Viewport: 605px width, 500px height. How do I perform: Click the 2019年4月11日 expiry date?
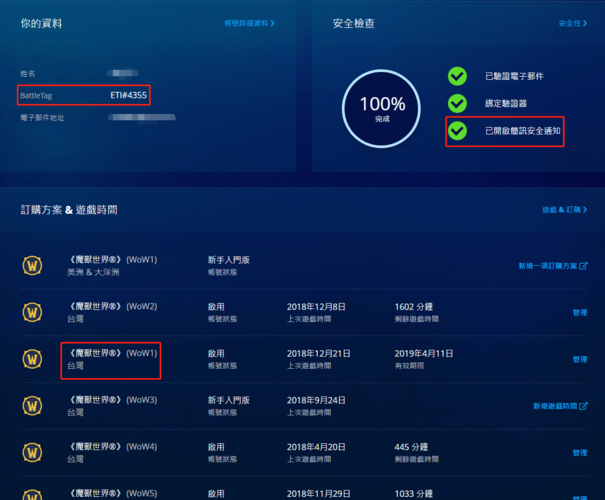click(x=424, y=353)
